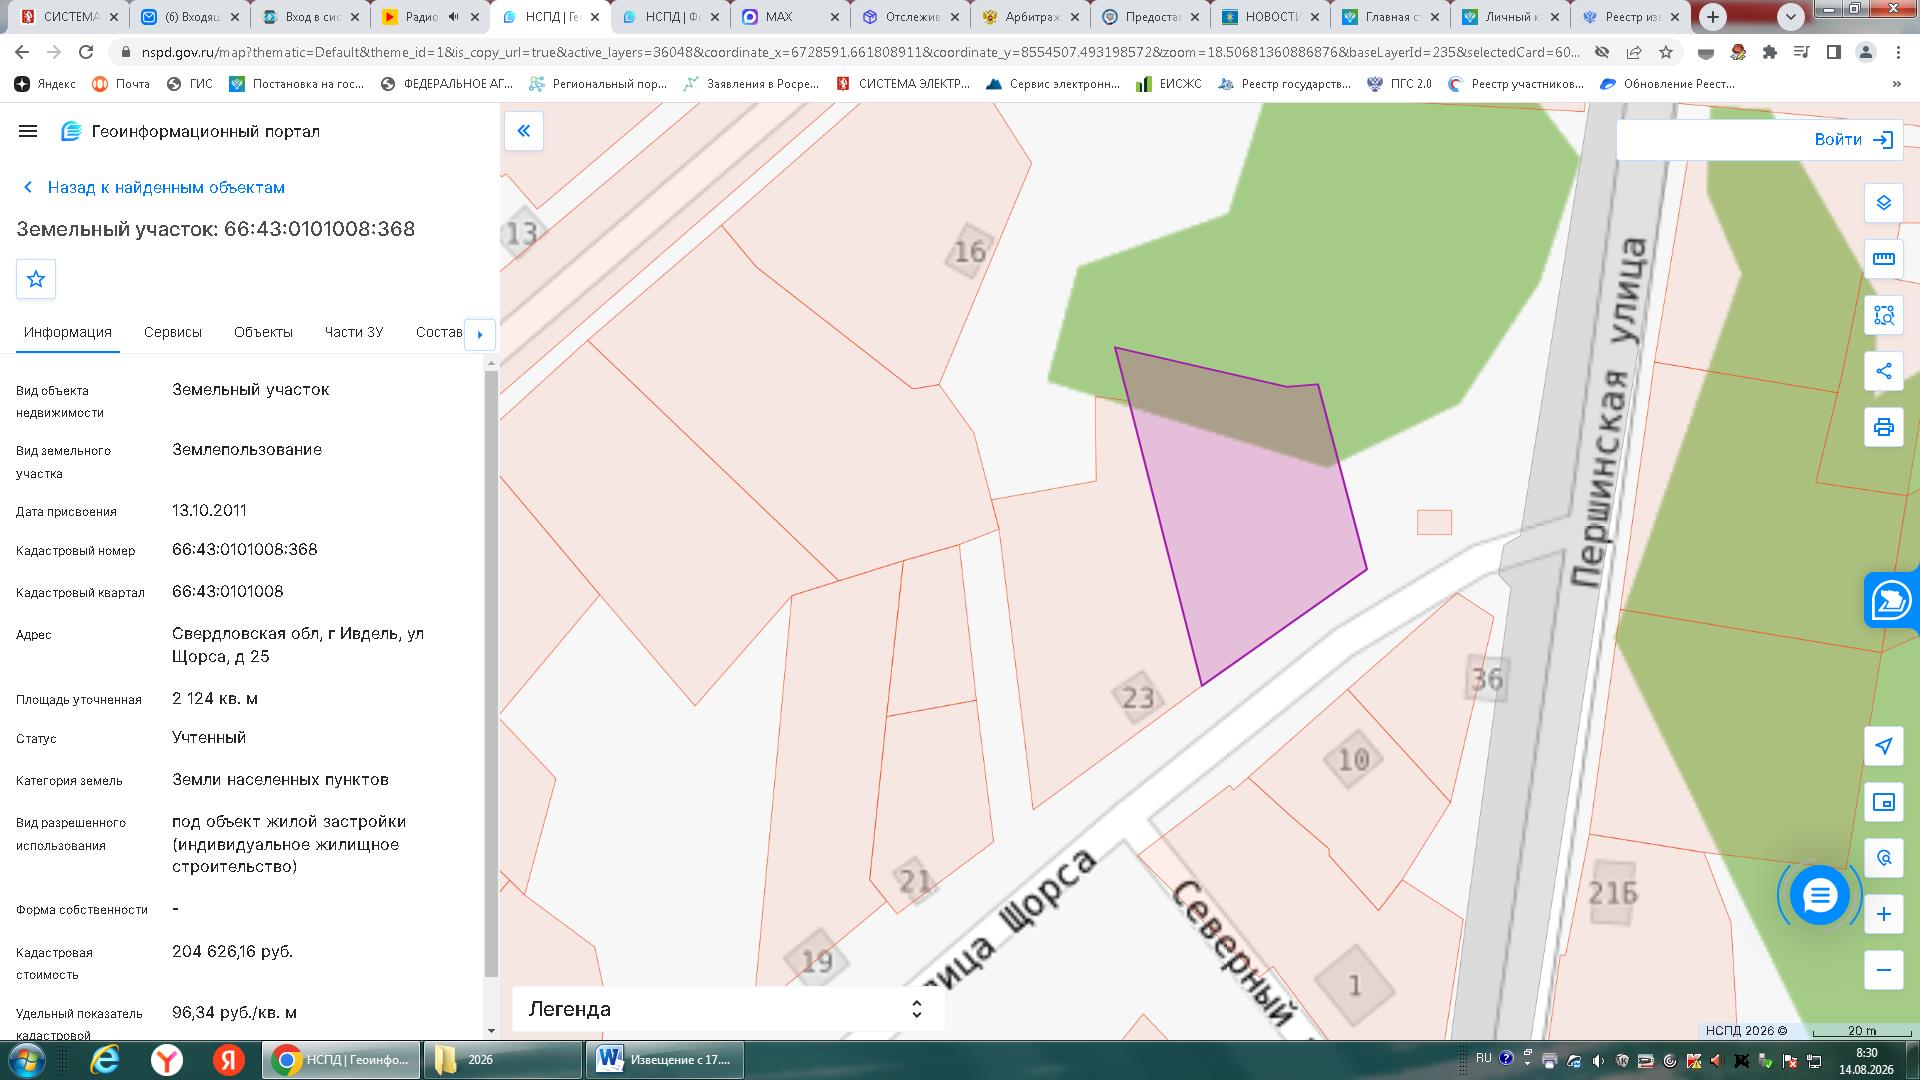Select the ruler measurement tool

coord(1884,259)
